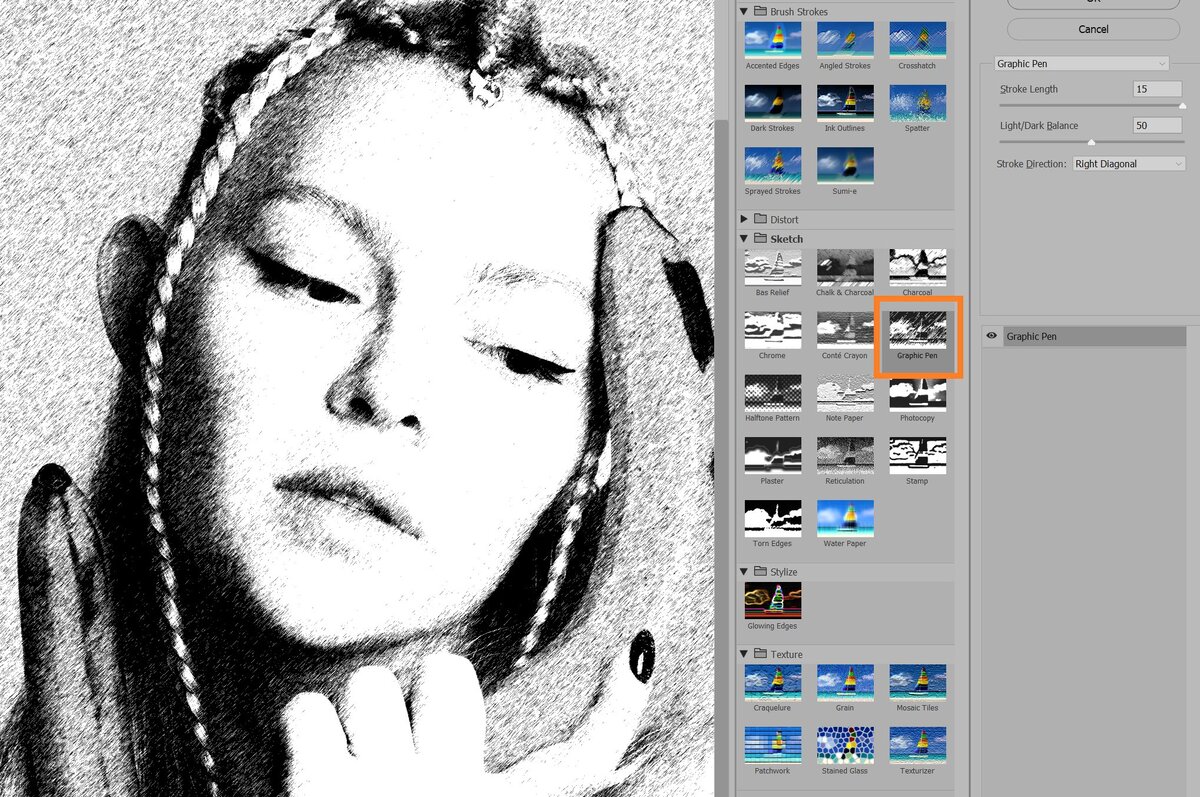Choose the Crosshatch filter thumbnail
The width and height of the screenshot is (1200, 797).
tap(917, 39)
